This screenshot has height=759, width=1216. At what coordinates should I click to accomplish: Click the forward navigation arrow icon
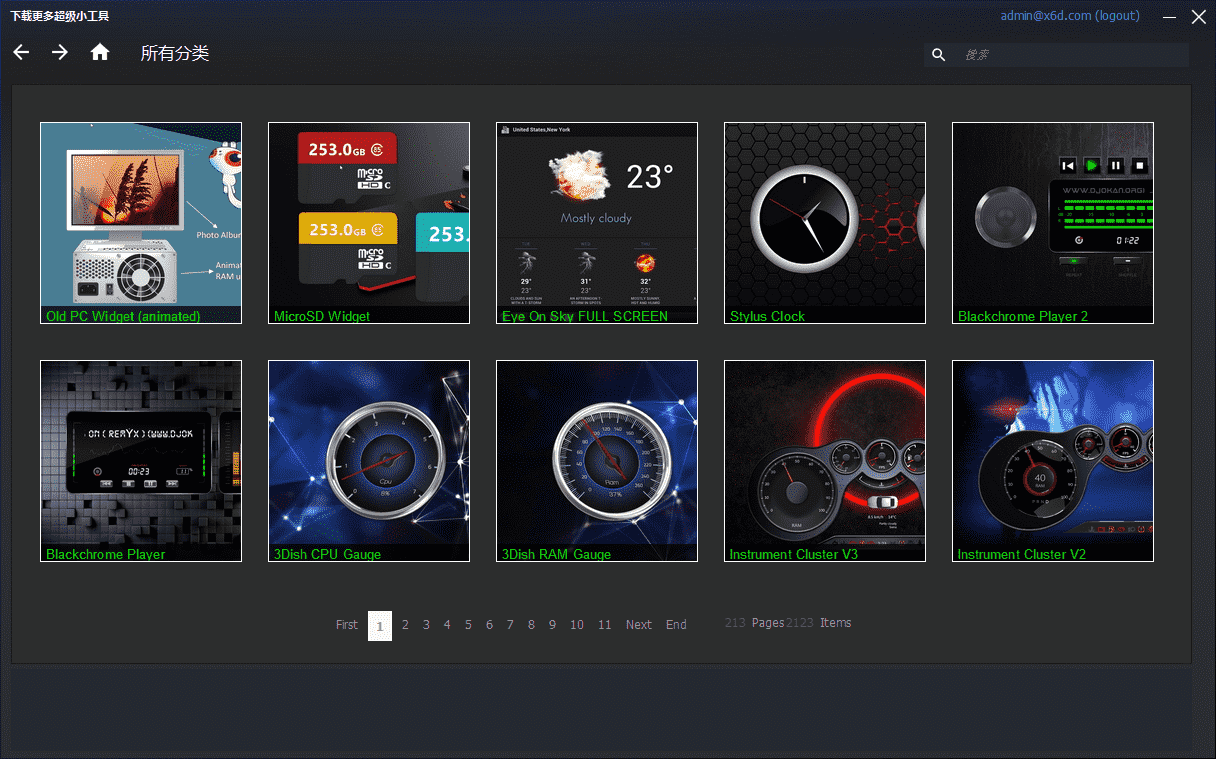click(x=59, y=52)
